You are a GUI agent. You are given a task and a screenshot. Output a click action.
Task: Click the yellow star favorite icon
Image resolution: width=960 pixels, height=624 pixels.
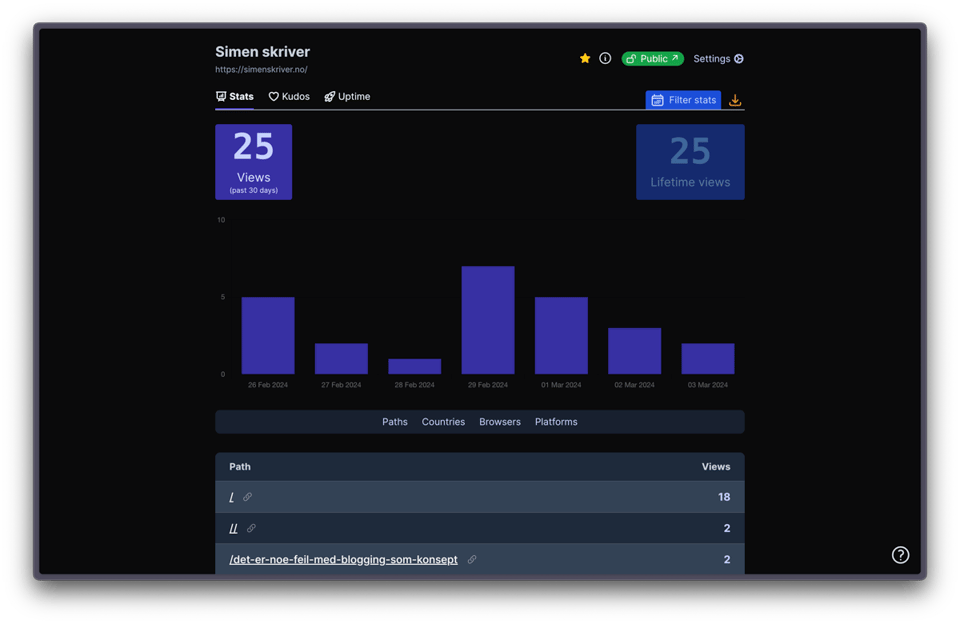pyautogui.click(x=585, y=59)
